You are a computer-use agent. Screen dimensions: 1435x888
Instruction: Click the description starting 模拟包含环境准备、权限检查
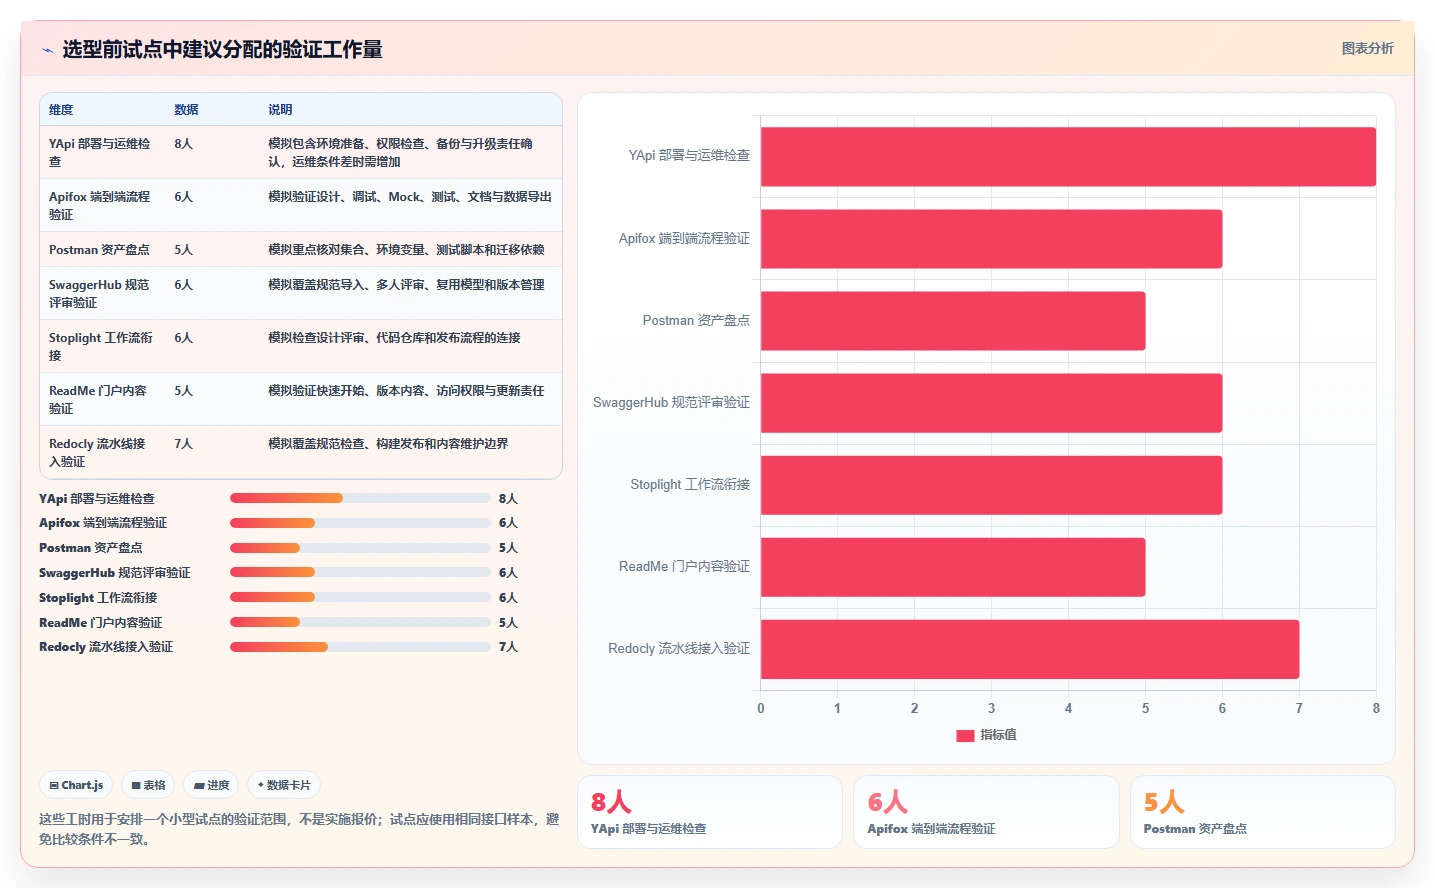click(x=400, y=152)
